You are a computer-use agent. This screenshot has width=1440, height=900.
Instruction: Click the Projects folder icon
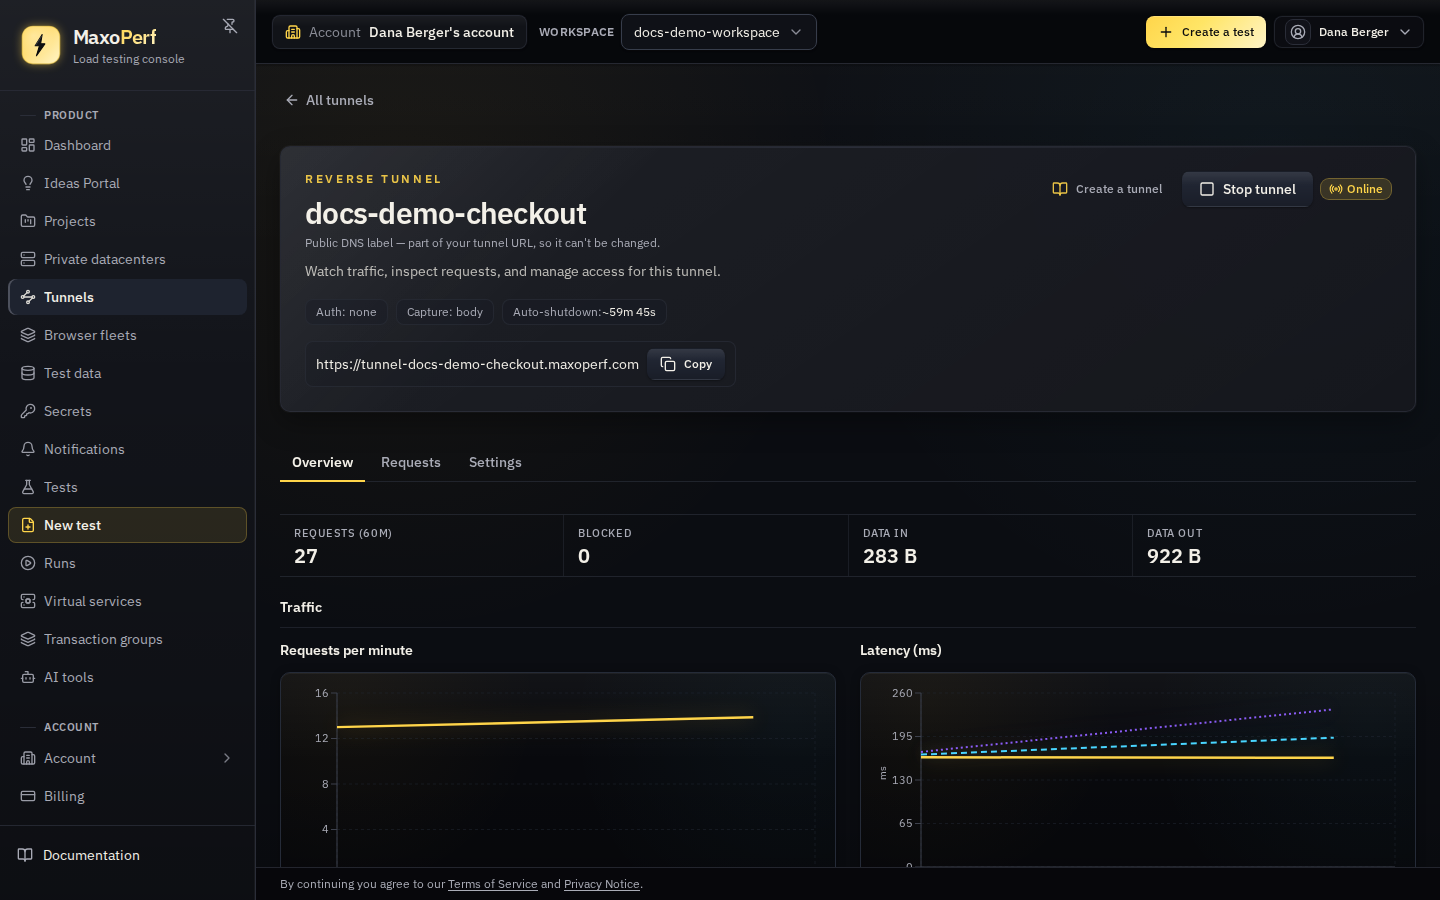pos(28,221)
